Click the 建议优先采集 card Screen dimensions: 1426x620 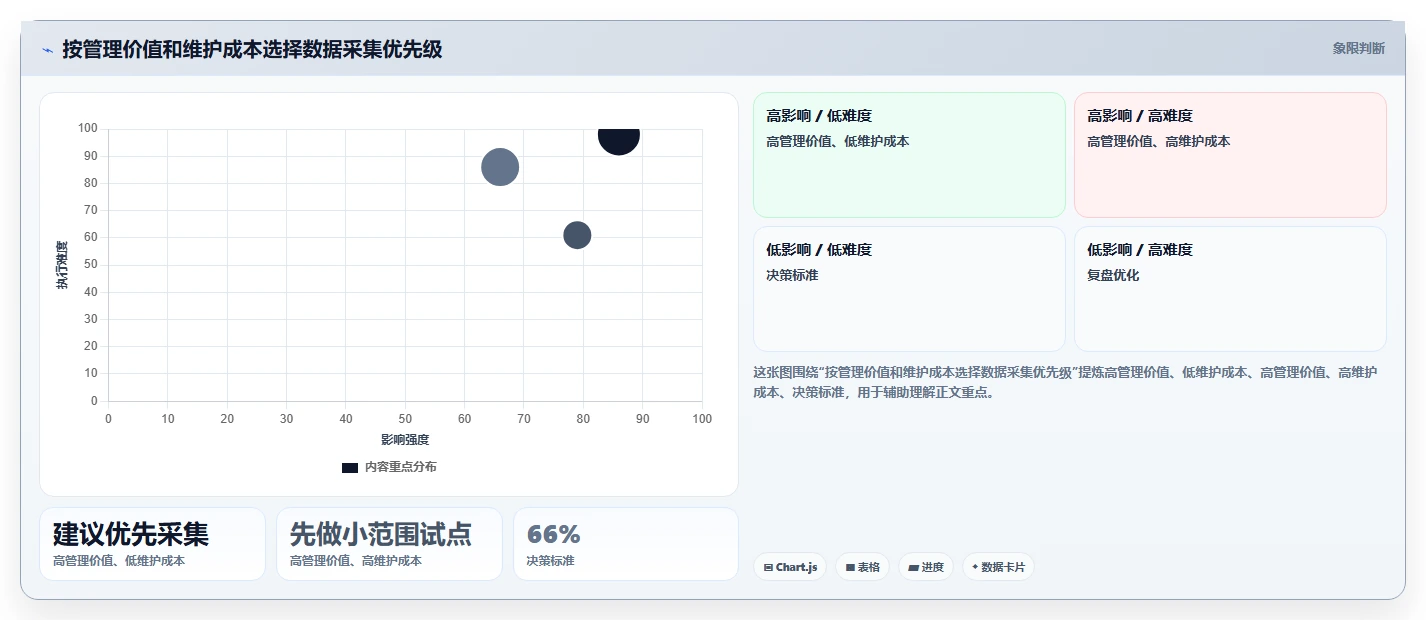(x=152, y=544)
